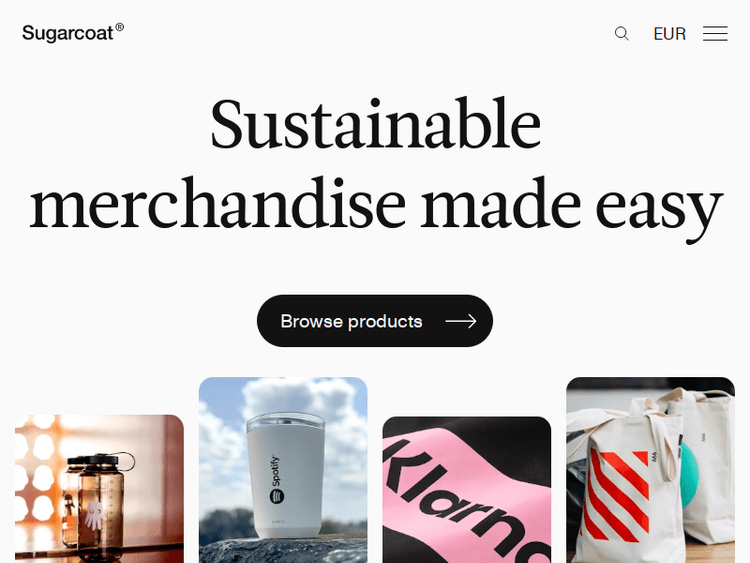
Task: Click the Browse products text label
Action: click(x=351, y=321)
